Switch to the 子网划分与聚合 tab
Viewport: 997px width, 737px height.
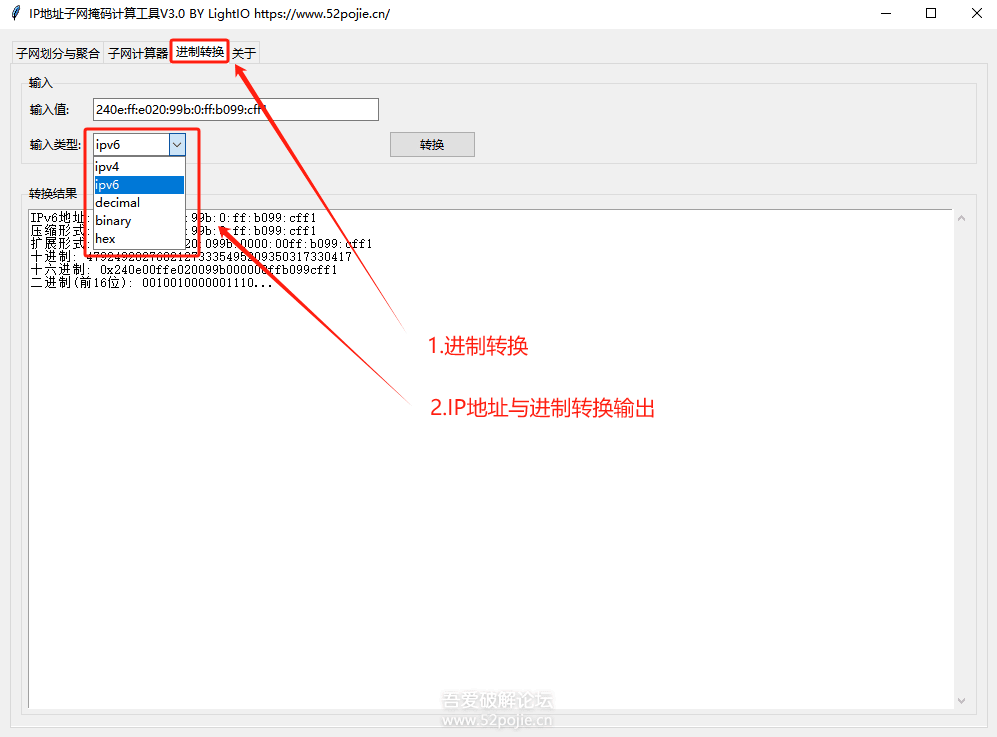point(58,54)
